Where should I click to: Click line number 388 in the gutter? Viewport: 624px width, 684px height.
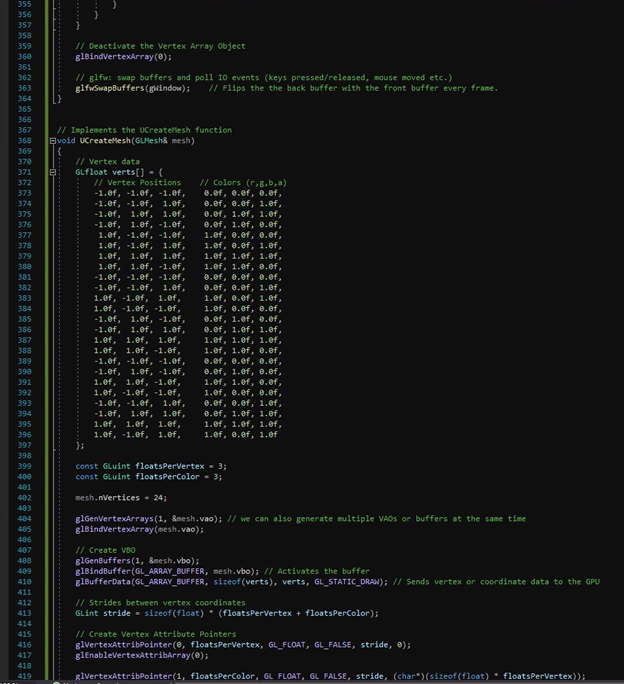point(24,351)
